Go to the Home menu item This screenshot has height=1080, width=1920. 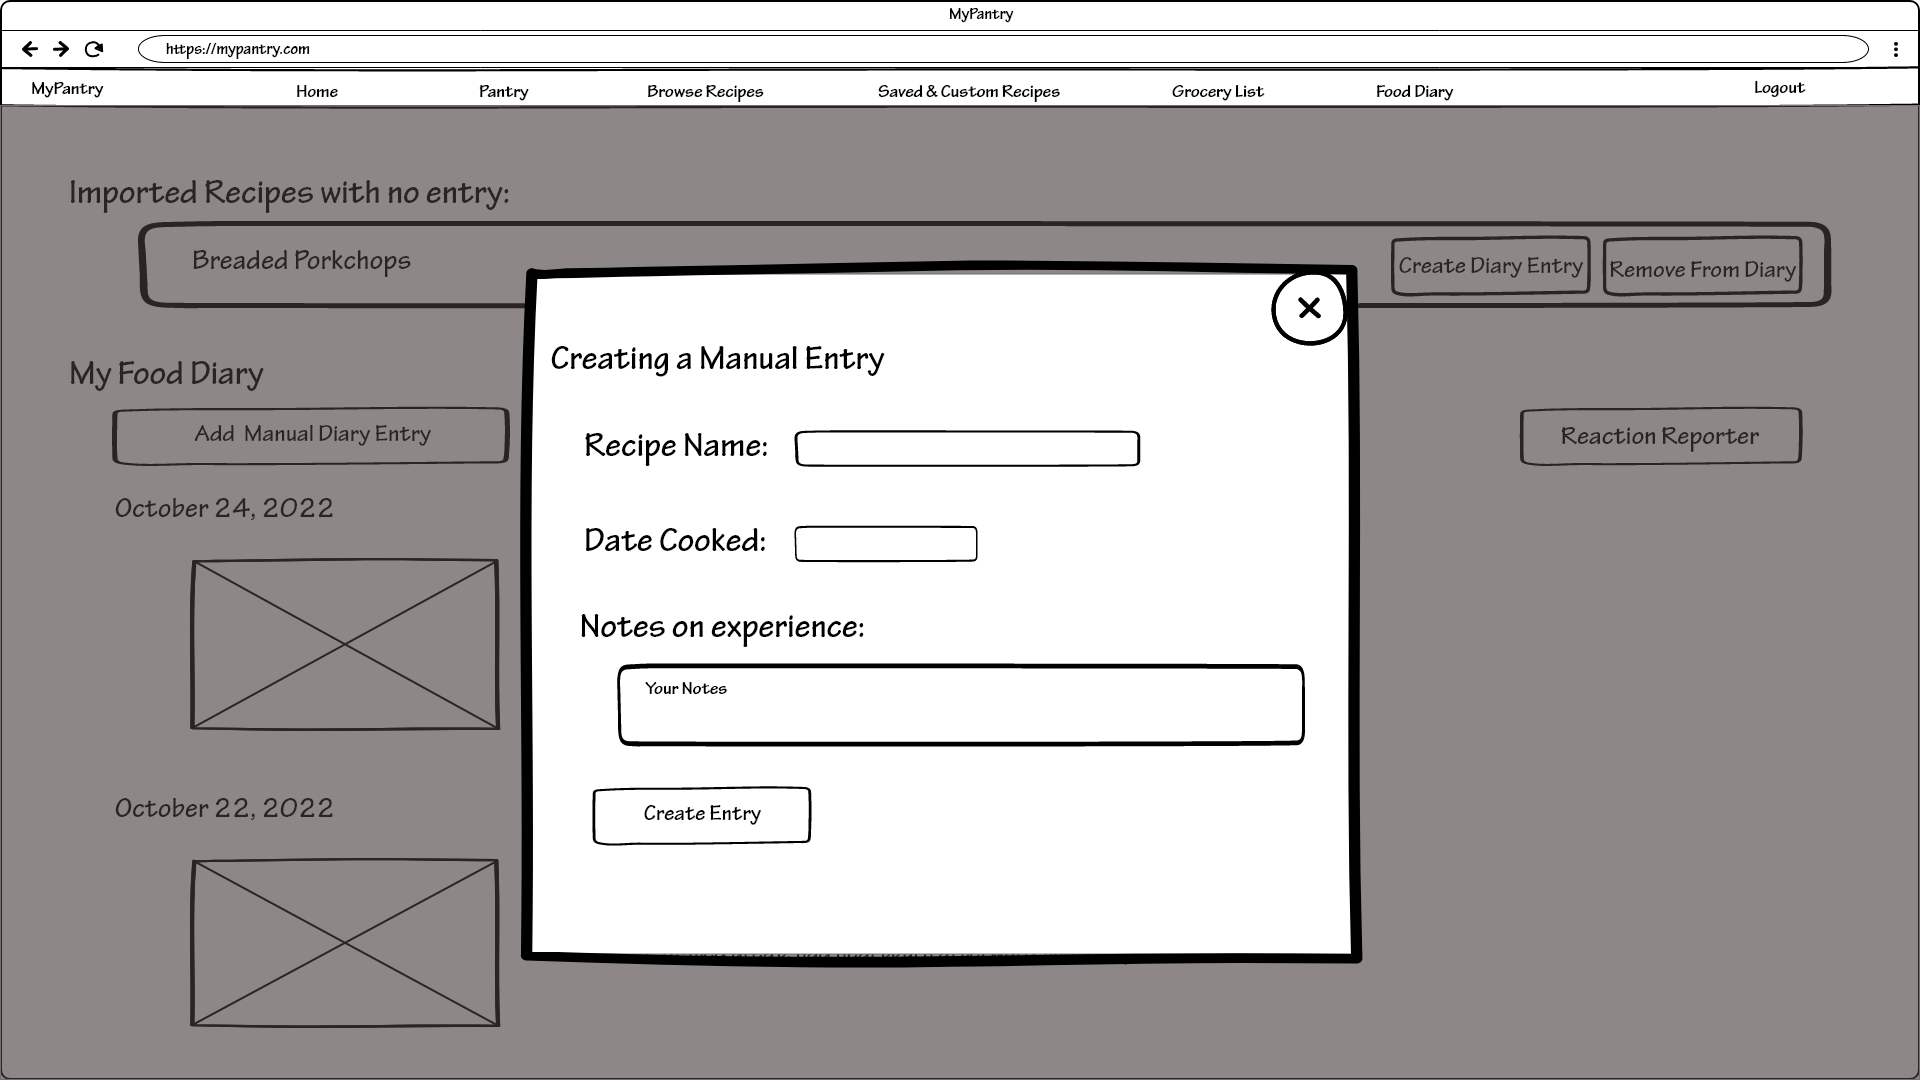[x=317, y=91]
